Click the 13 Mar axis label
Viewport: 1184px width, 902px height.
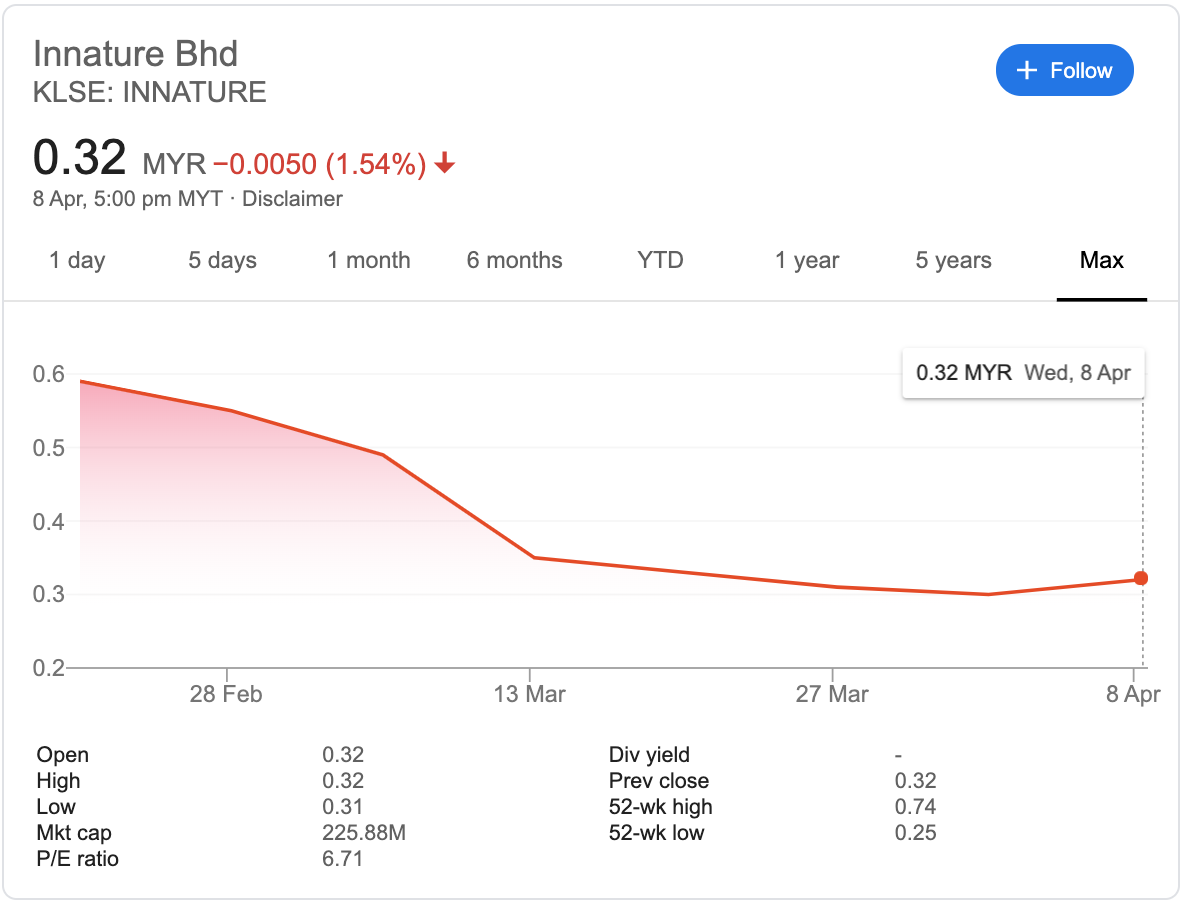click(x=530, y=693)
